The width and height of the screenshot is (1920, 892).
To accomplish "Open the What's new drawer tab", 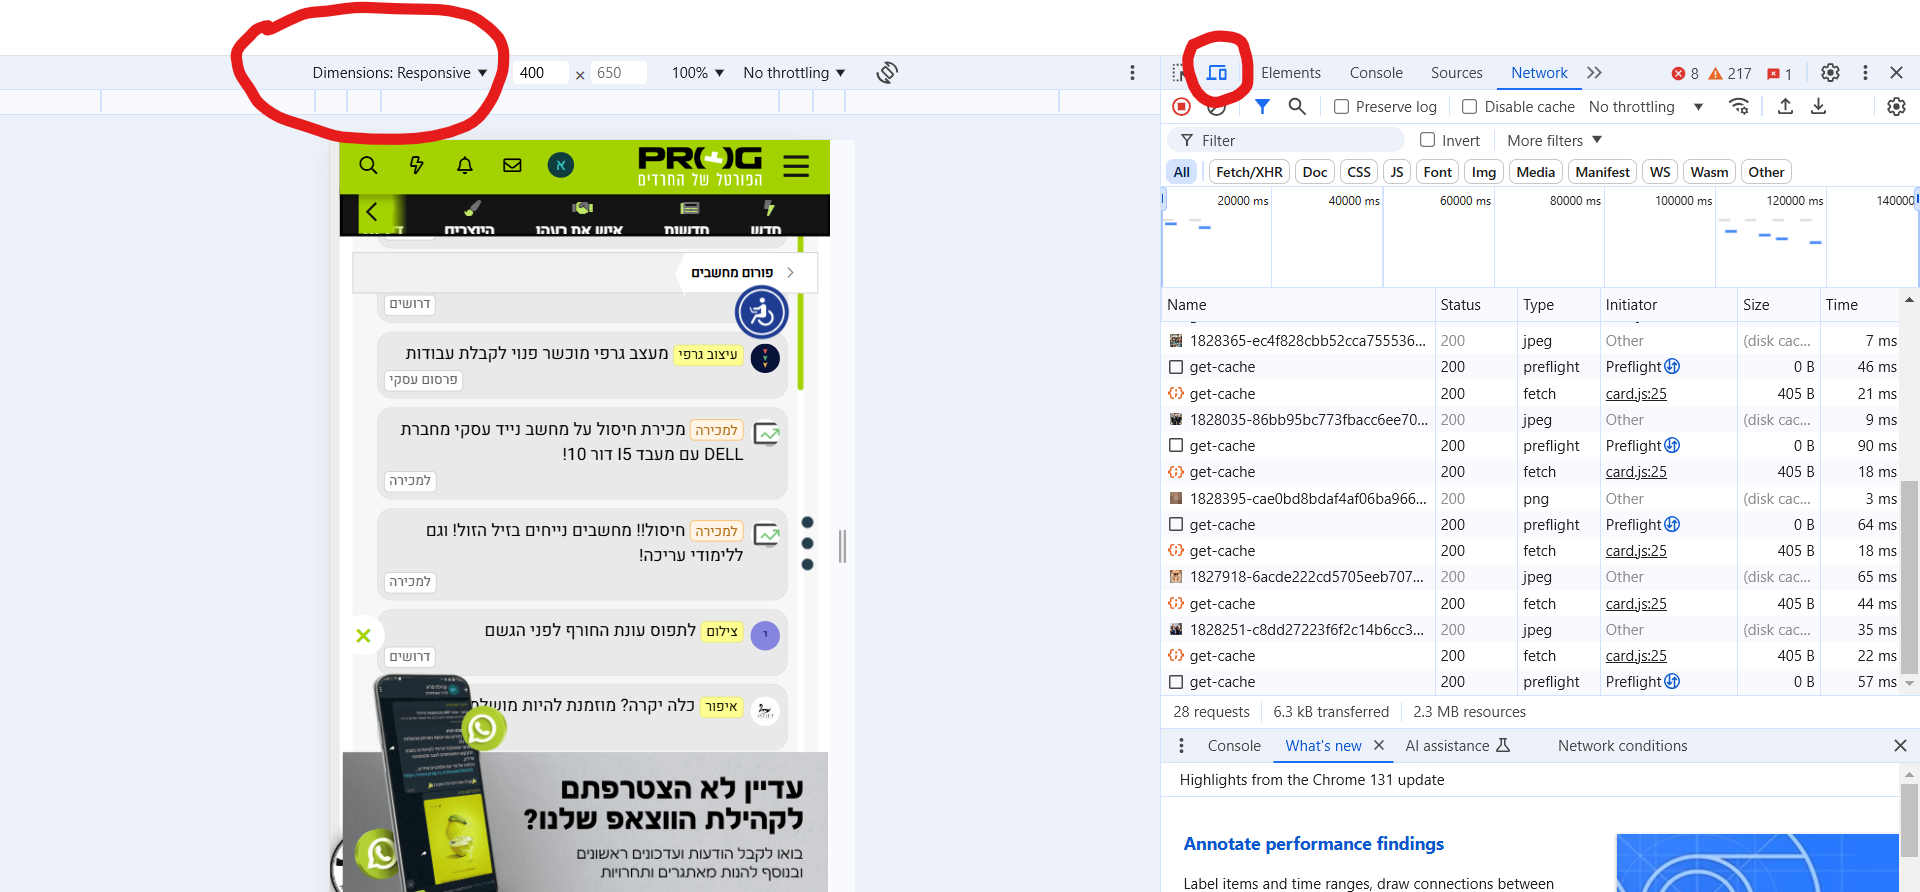I will (x=1323, y=746).
